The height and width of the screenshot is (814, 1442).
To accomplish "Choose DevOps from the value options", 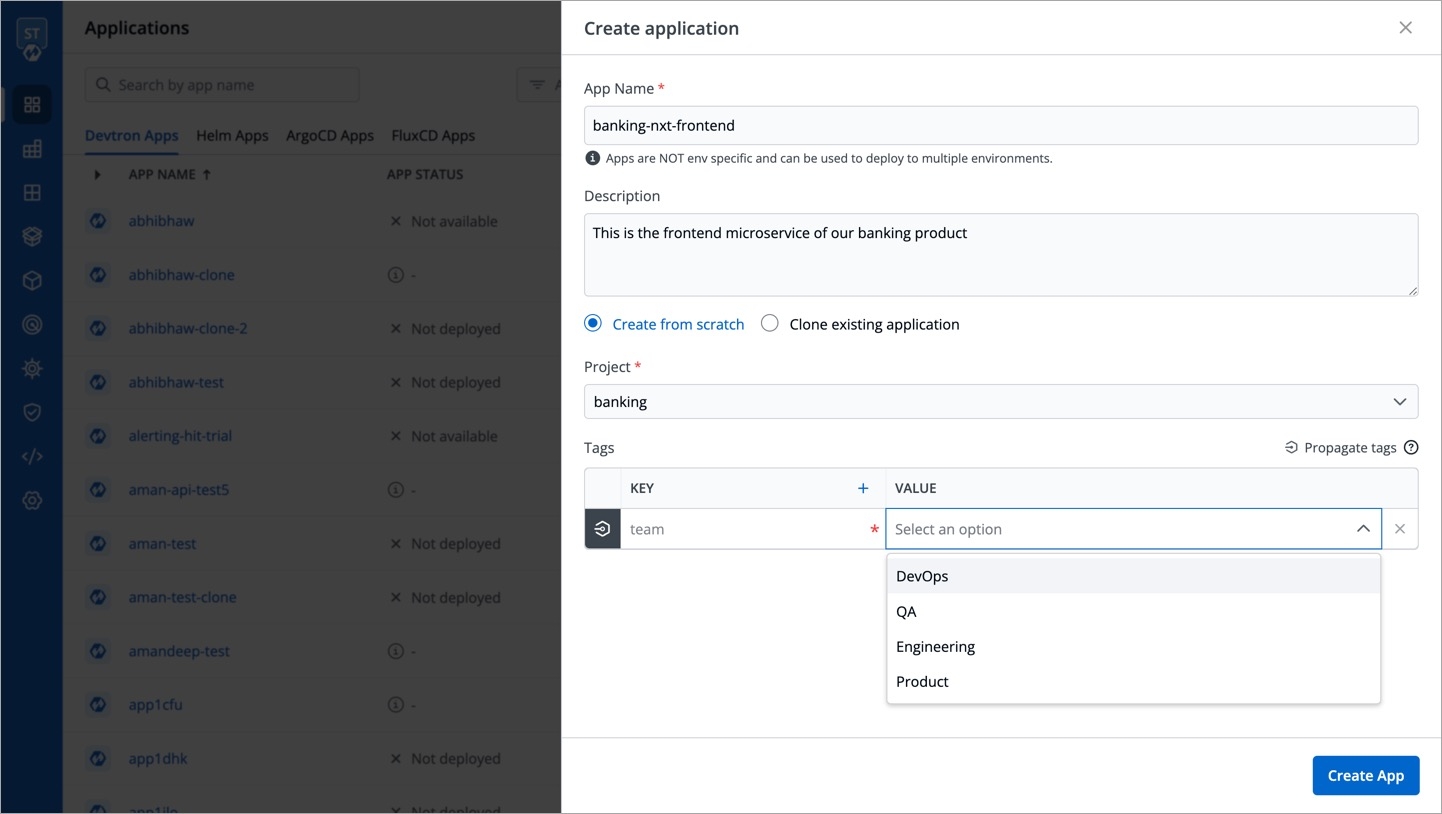I will [x=922, y=576].
